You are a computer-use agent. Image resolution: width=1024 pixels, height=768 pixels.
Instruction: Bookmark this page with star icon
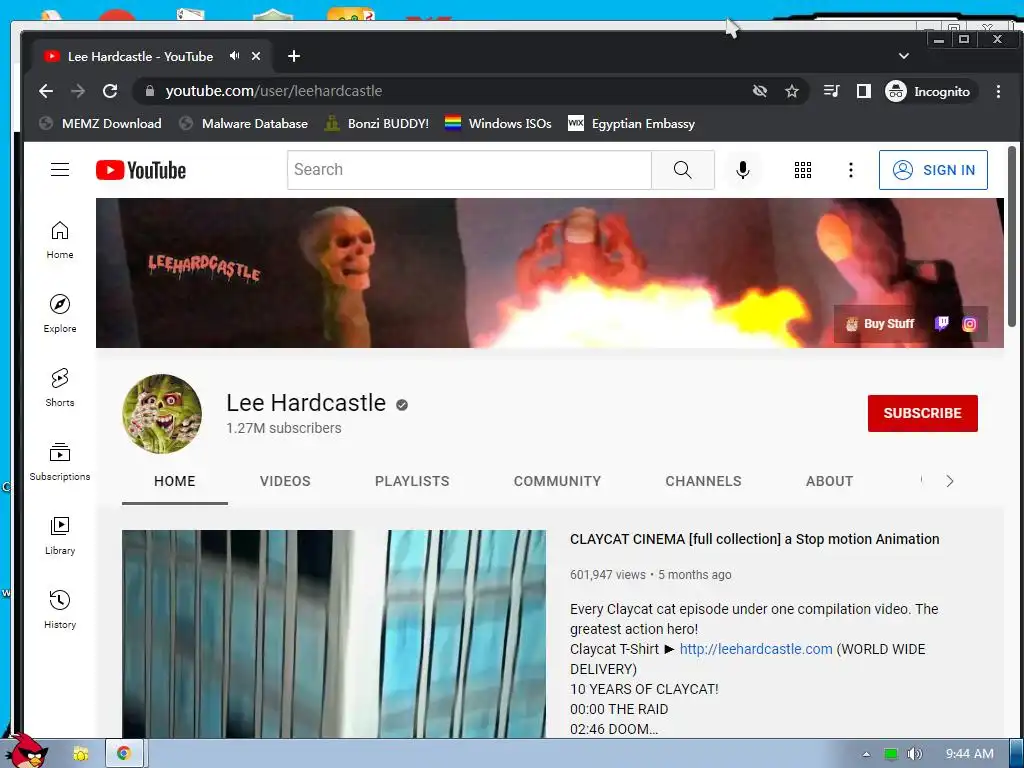(792, 91)
